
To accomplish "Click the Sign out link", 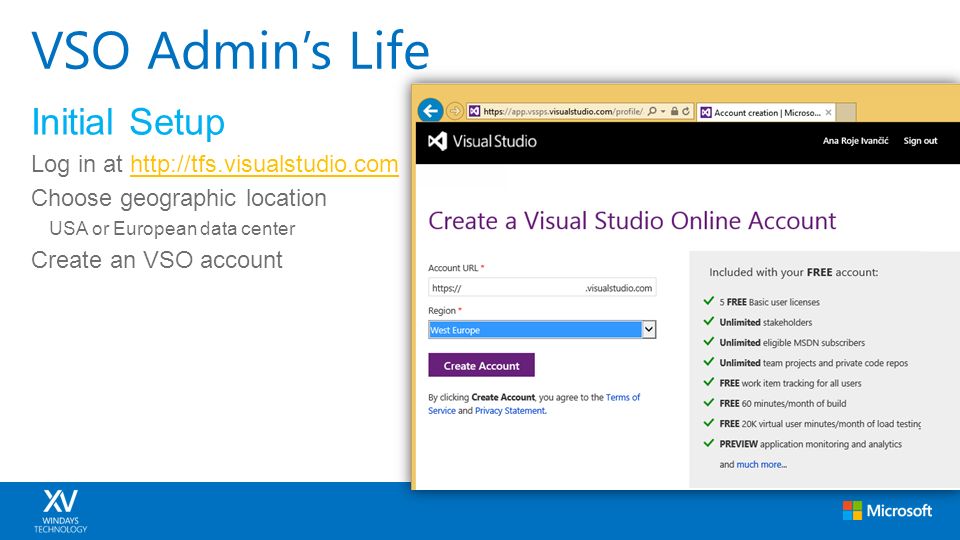I will (x=920, y=141).
